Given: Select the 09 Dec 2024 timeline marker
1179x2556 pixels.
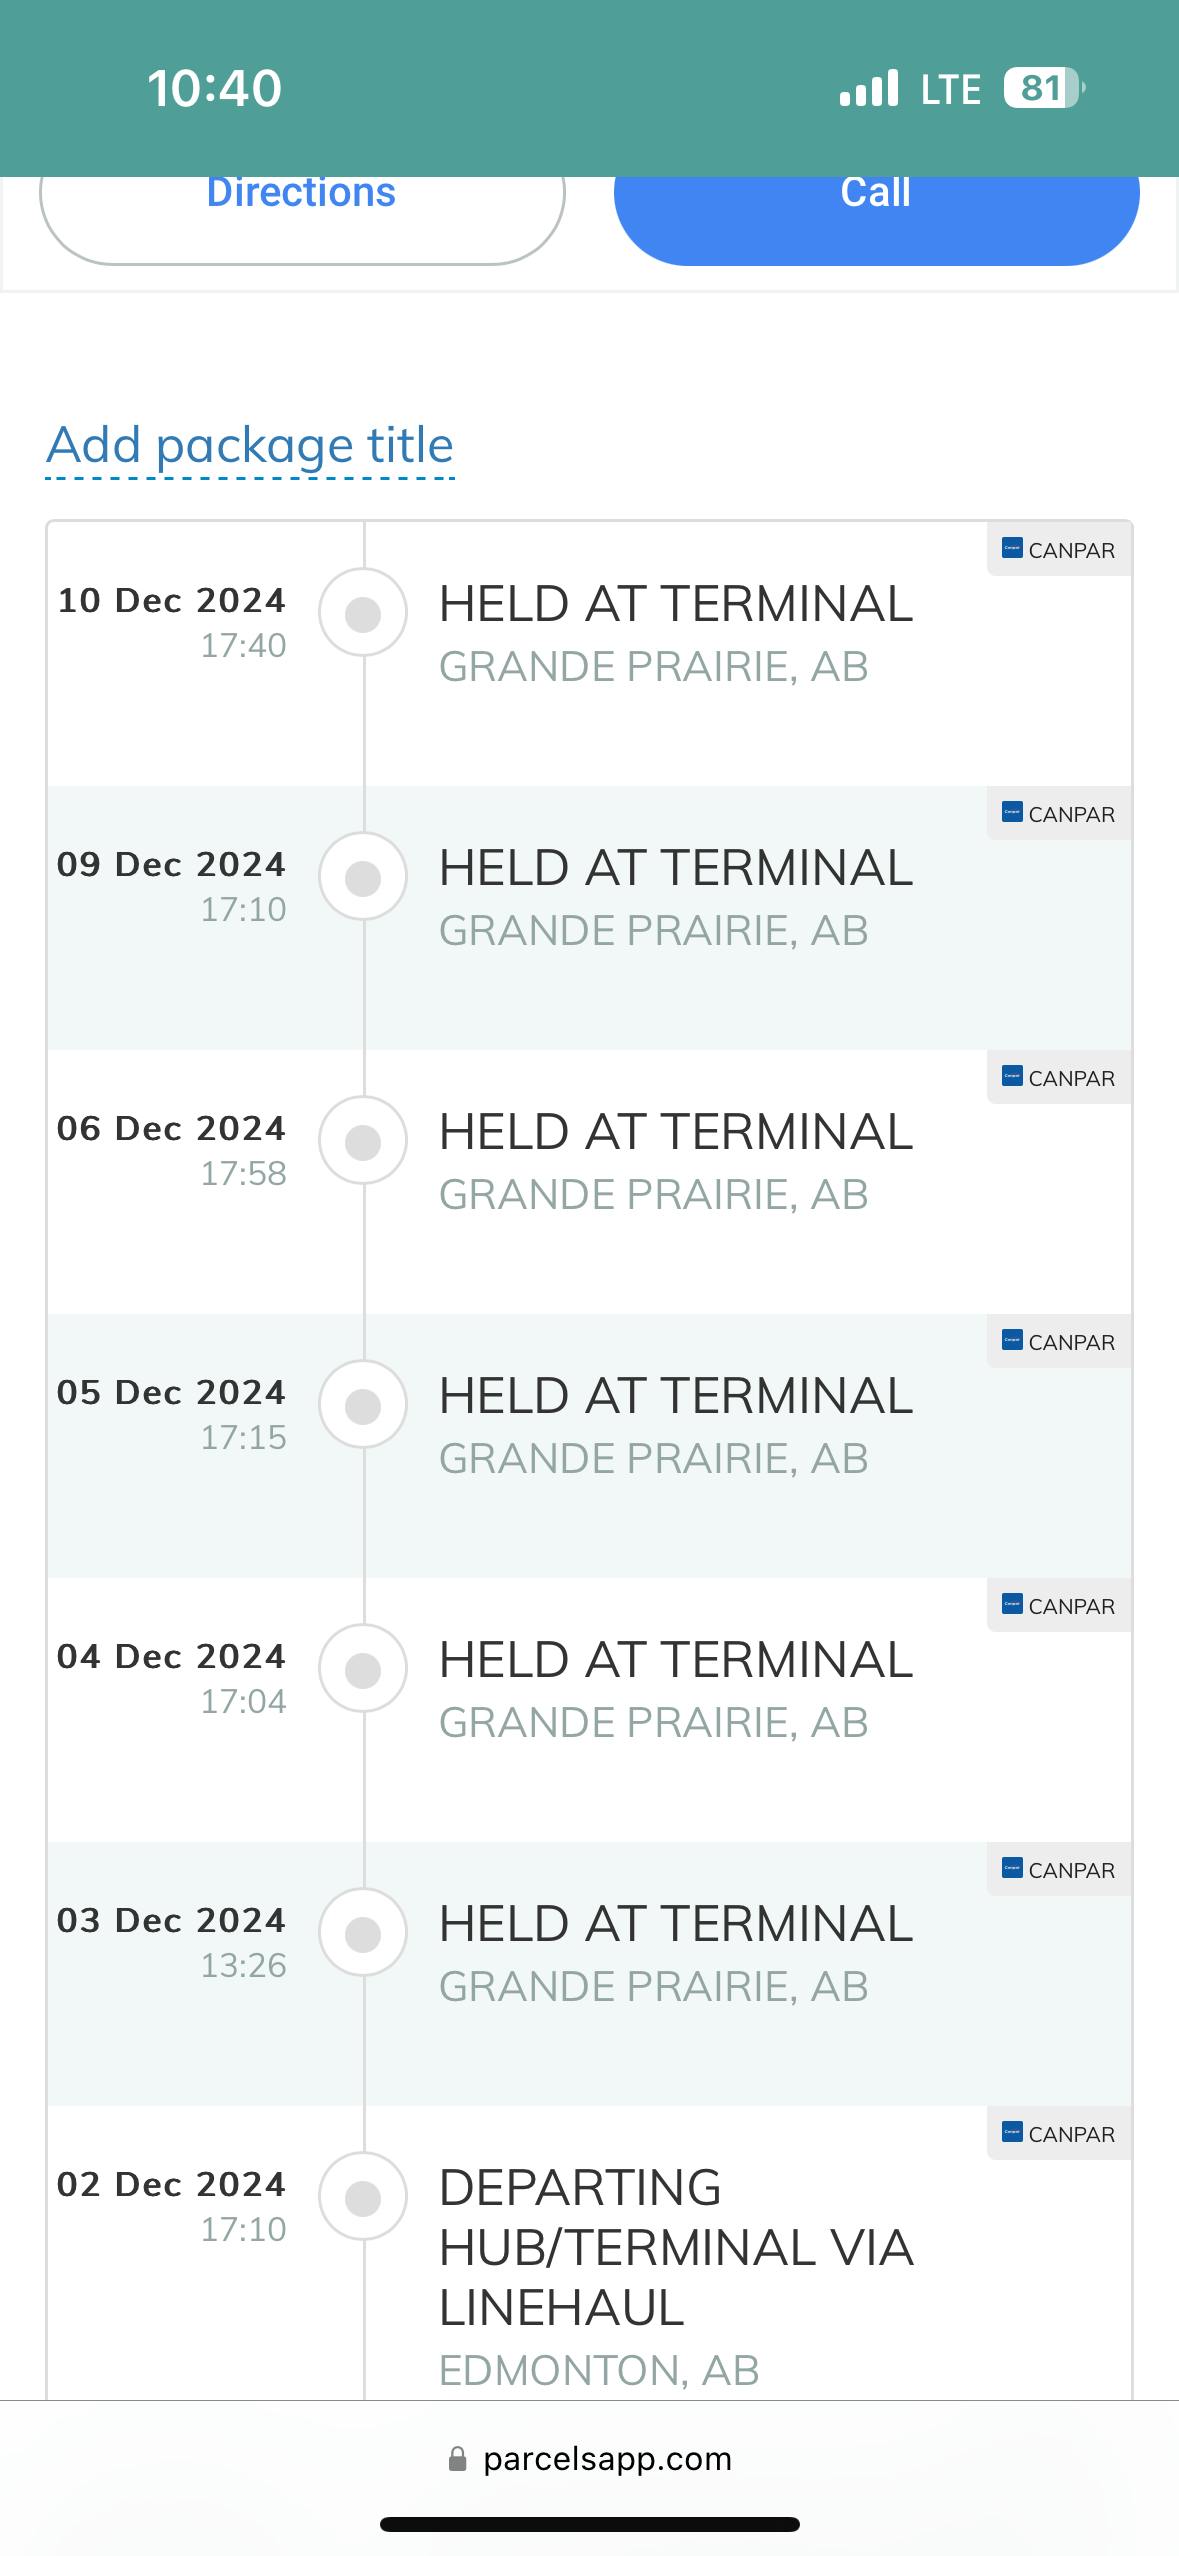Looking at the screenshot, I should pos(363,877).
